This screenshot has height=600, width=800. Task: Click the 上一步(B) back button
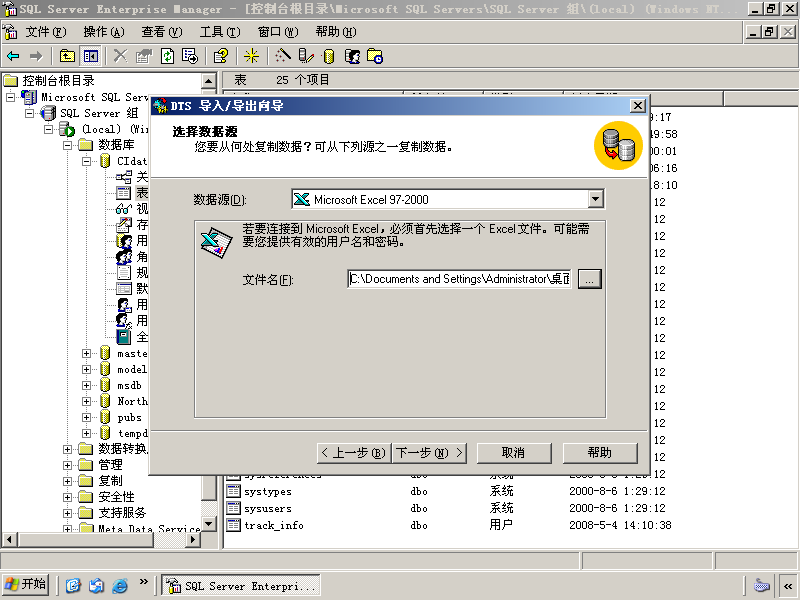[354, 453]
